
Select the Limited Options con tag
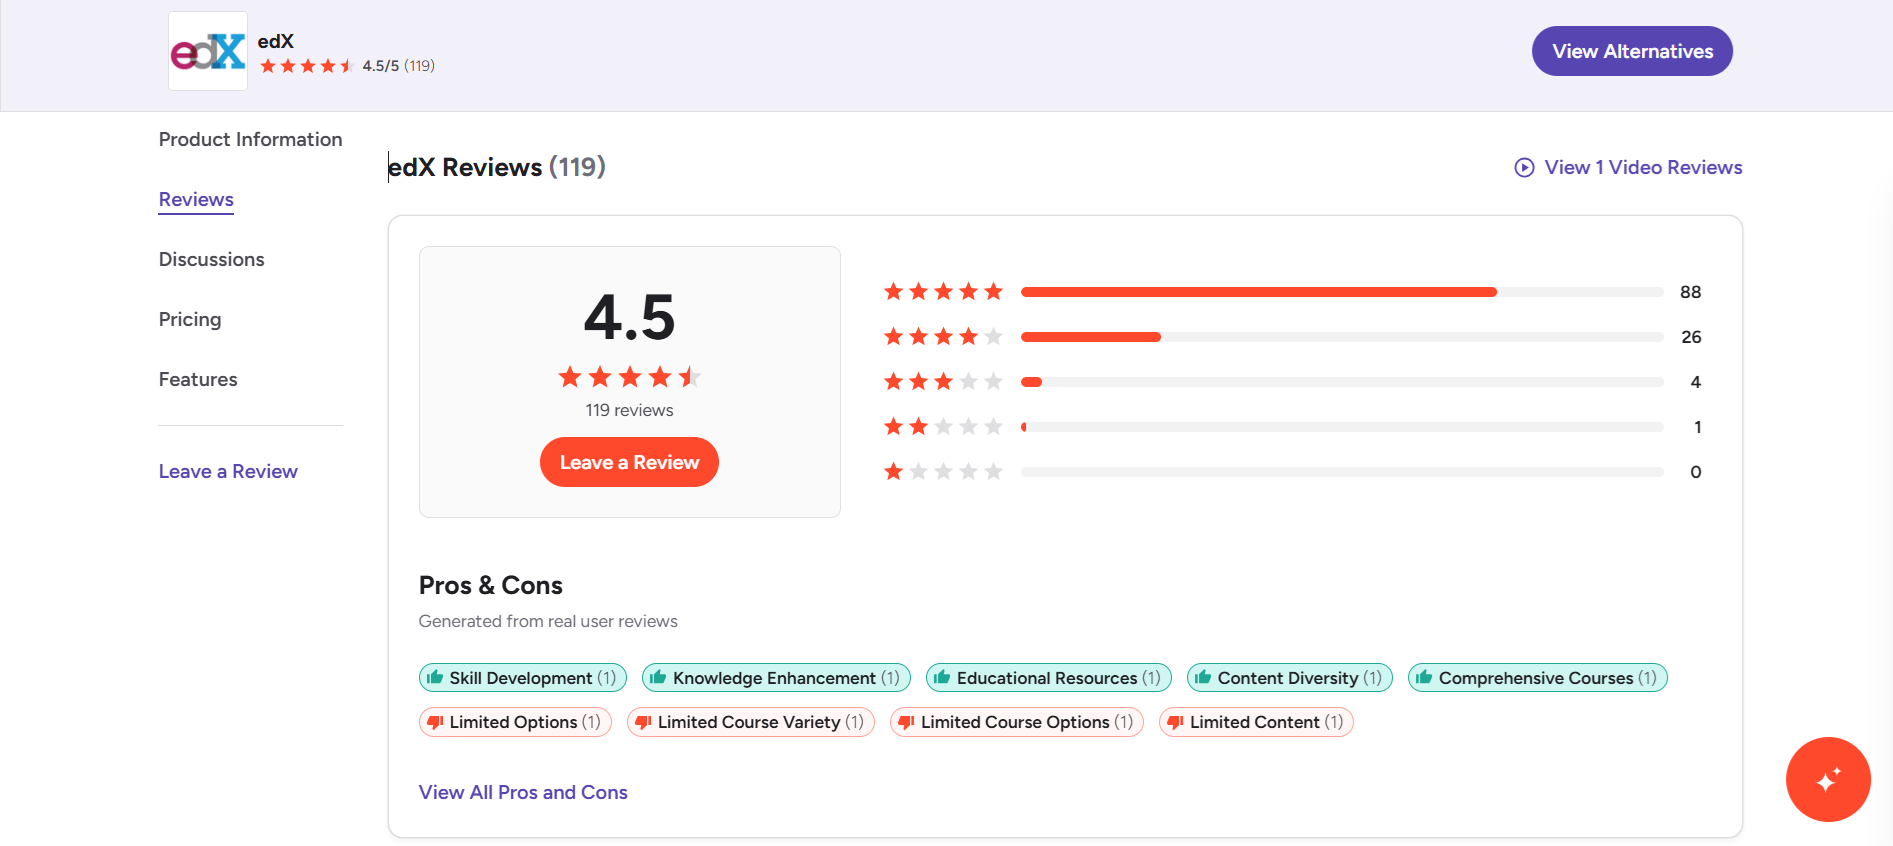pyautogui.click(x=515, y=722)
